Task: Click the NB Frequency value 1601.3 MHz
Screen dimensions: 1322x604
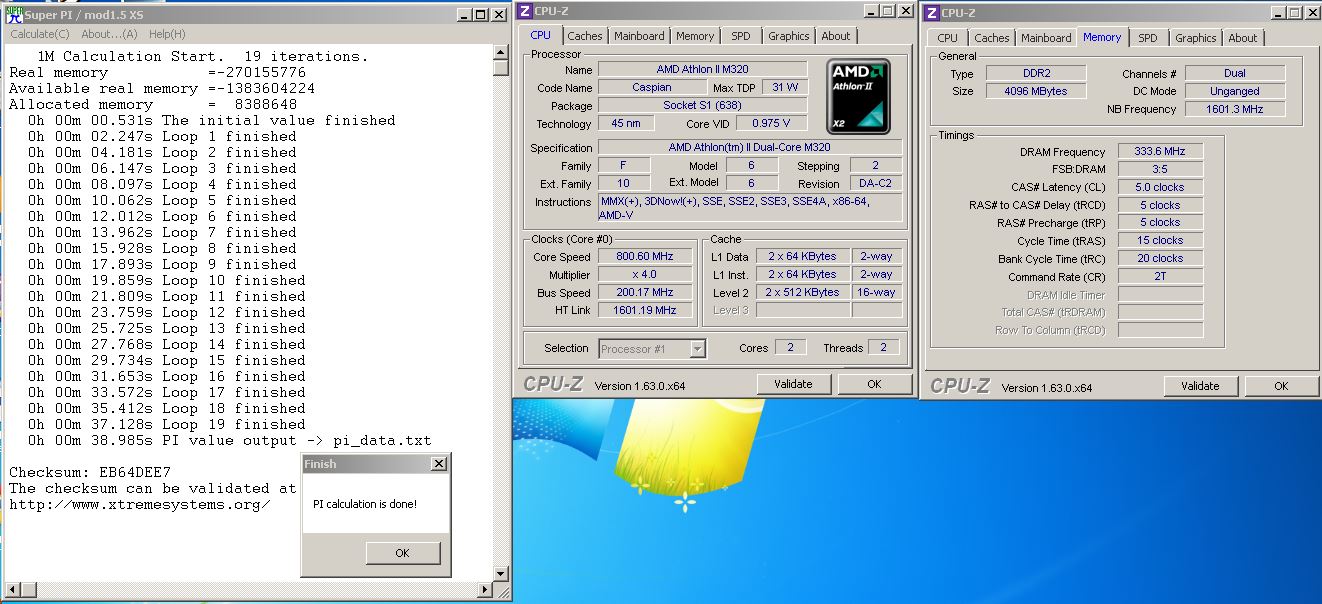Action: pyautogui.click(x=1236, y=109)
